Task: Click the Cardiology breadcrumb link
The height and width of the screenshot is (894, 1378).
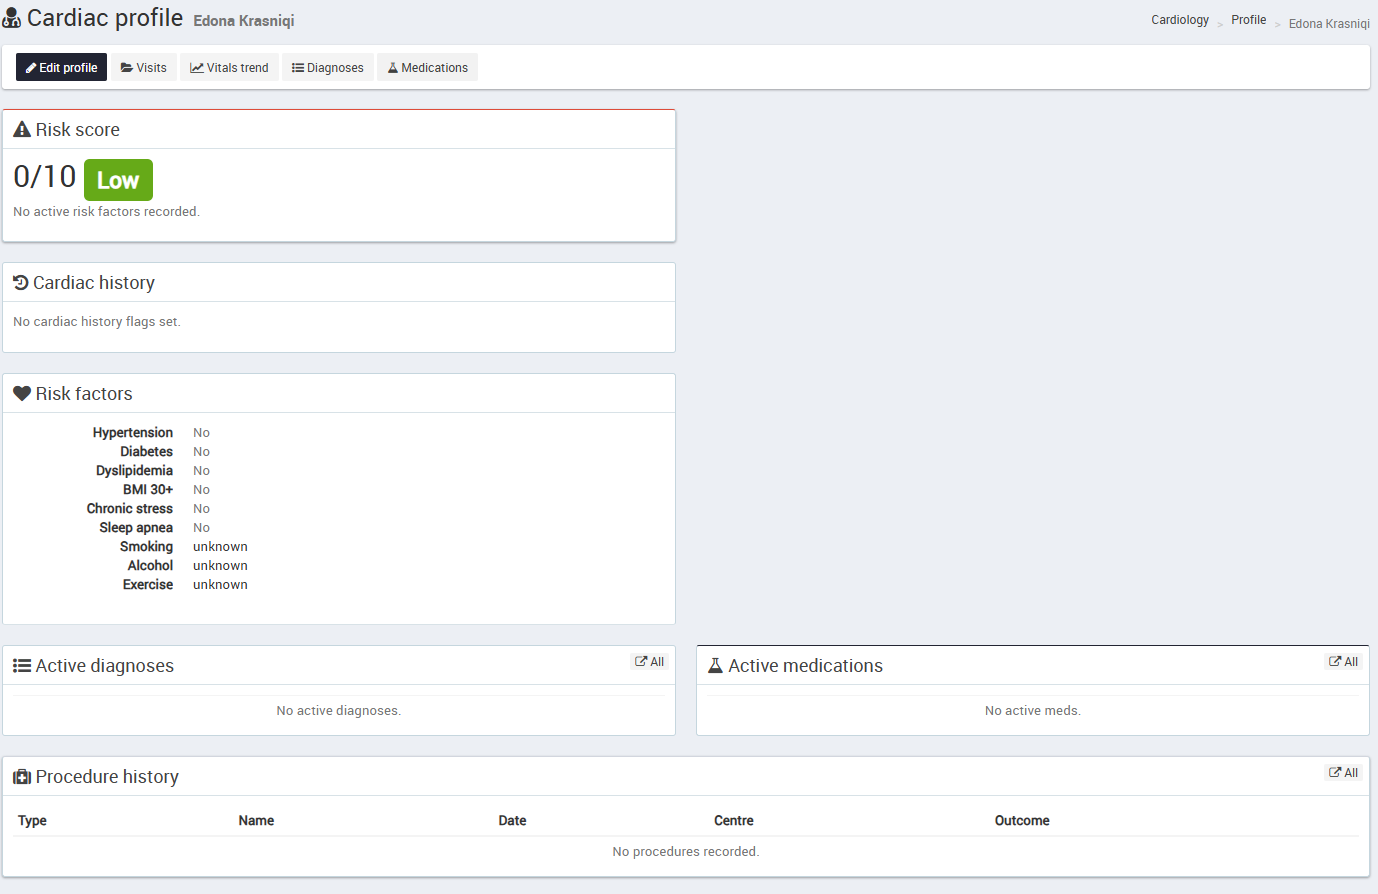Action: point(1180,20)
